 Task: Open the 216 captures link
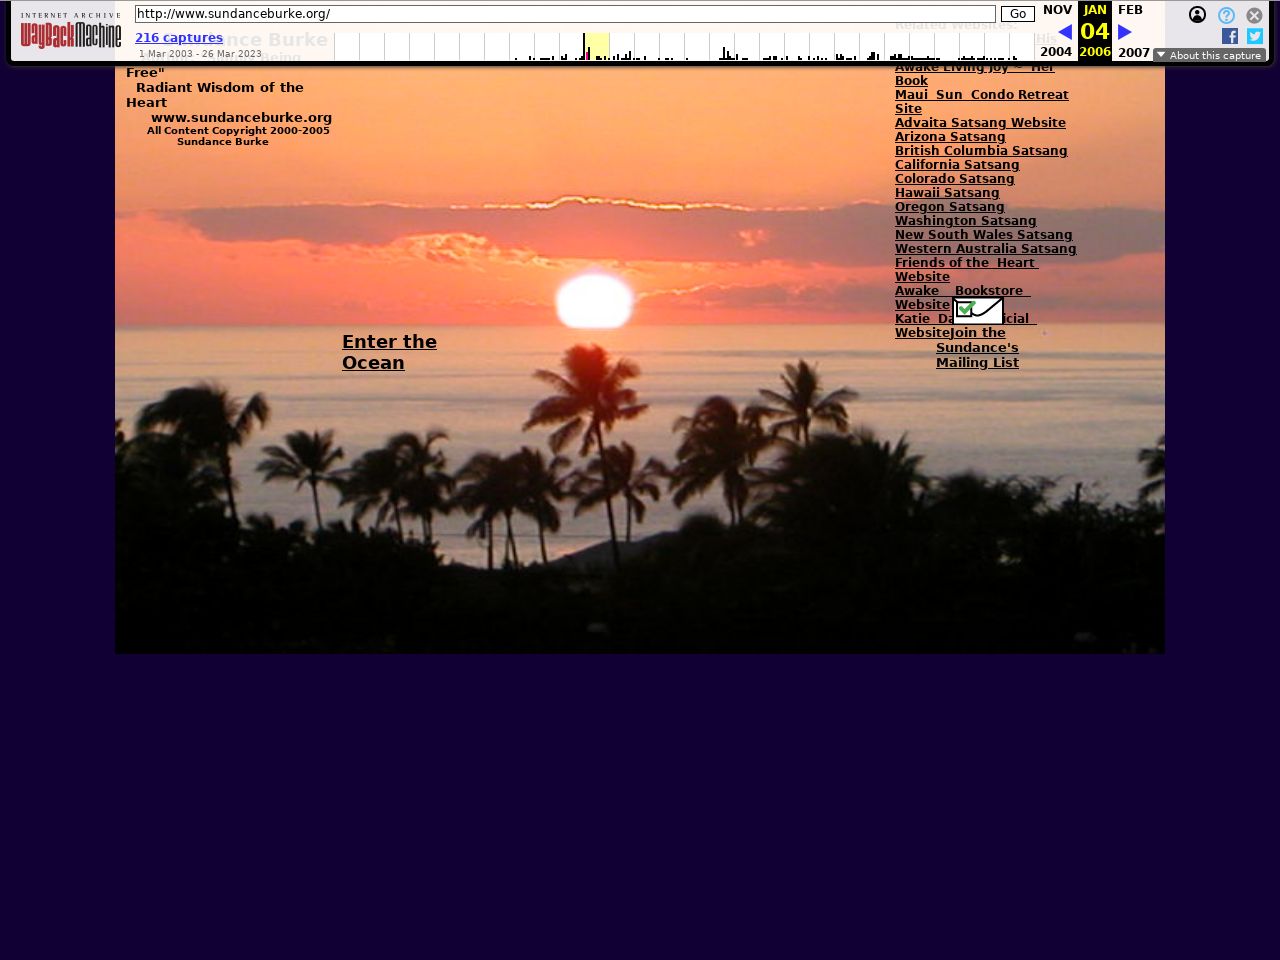point(179,38)
